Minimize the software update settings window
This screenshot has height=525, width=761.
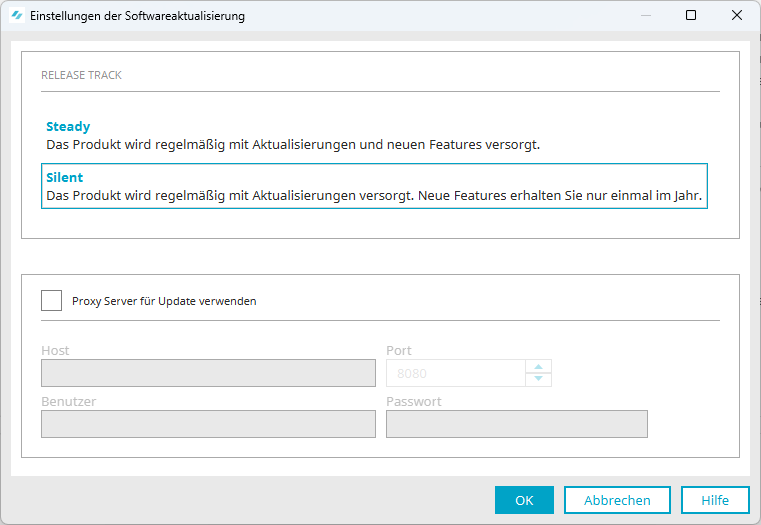tap(645, 16)
